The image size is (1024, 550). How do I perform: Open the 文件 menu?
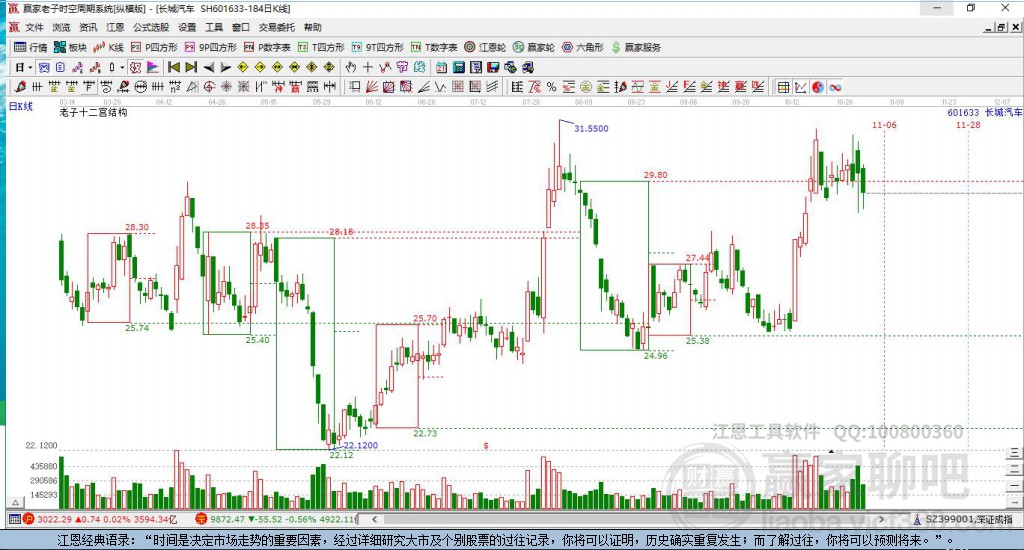(34, 27)
